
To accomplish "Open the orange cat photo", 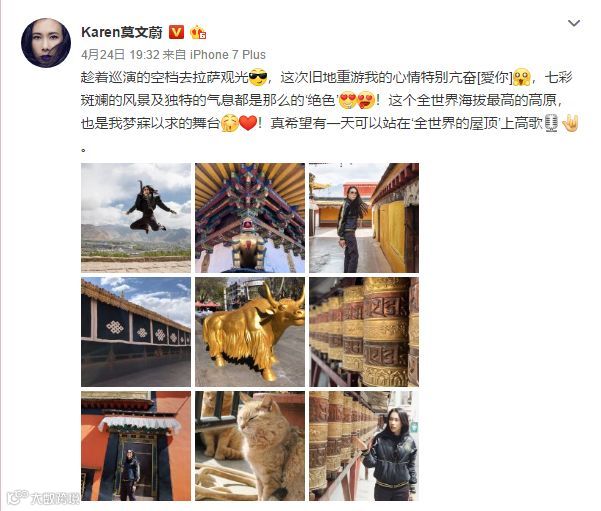I will point(250,446).
